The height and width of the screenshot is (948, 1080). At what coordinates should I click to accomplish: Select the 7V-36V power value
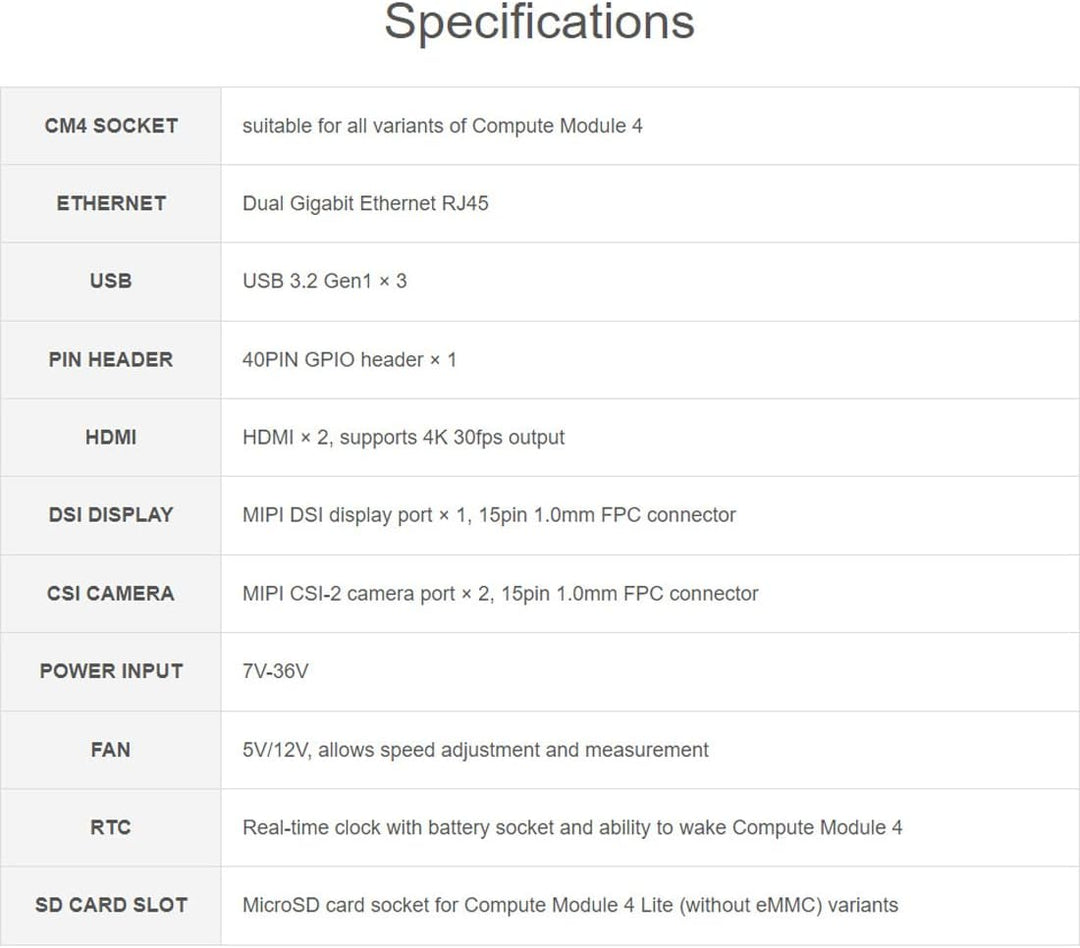pos(276,671)
